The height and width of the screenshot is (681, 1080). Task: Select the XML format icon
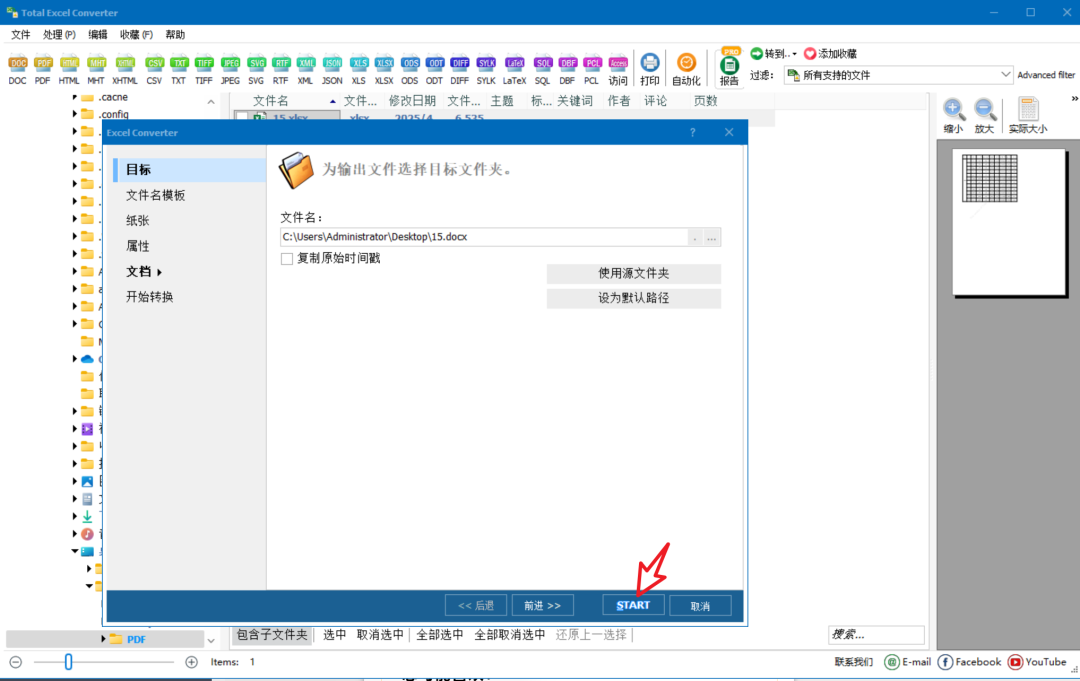point(305,70)
